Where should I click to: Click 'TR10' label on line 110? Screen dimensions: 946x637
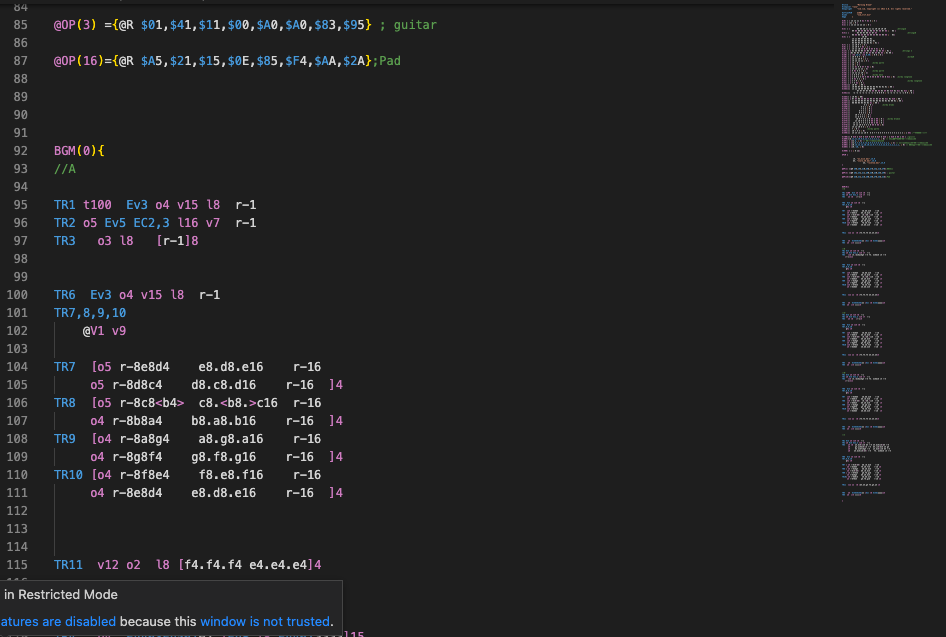69,475
